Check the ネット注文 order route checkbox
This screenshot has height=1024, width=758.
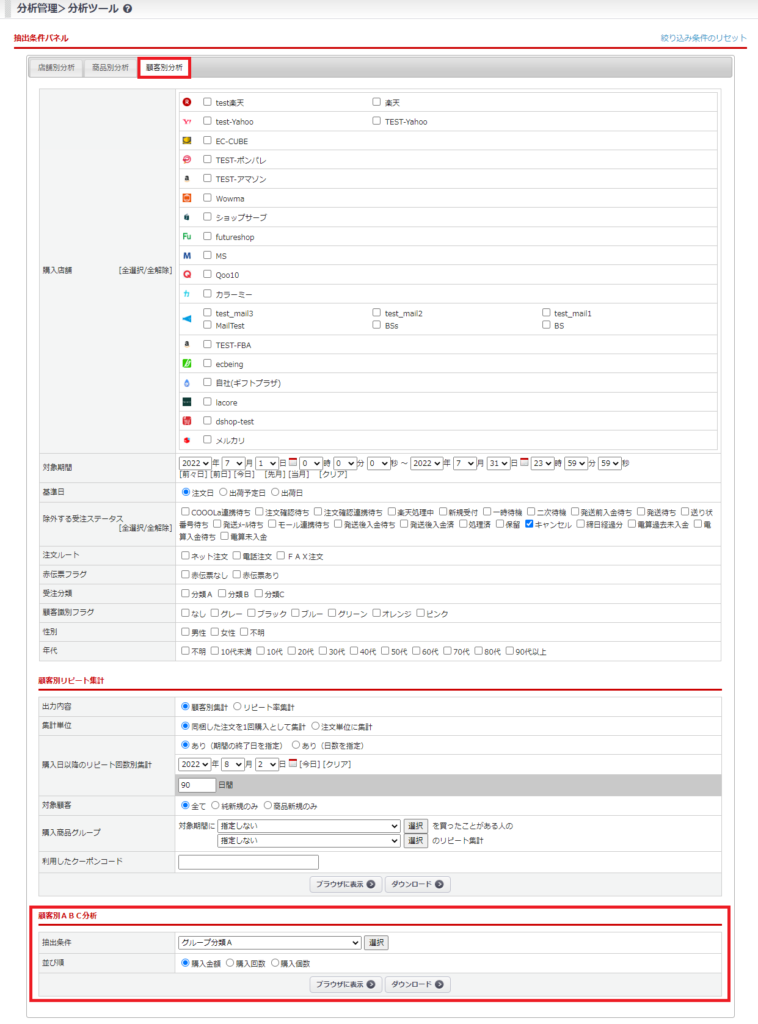[x=185, y=556]
